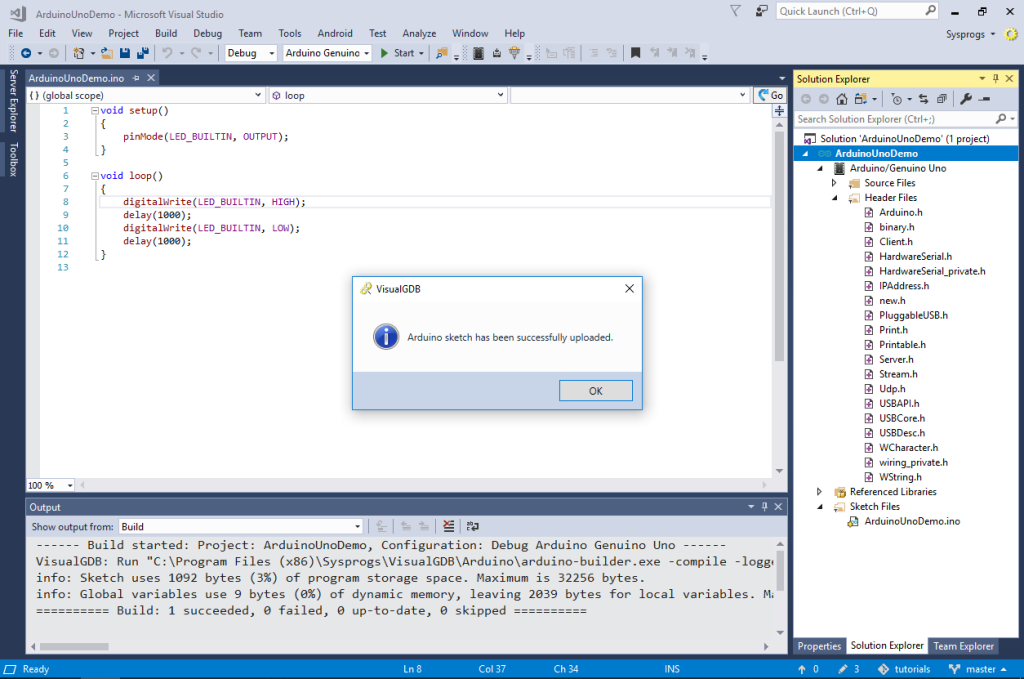The image size is (1024, 679).
Task: Expand the Referenced Libraries node
Action: pos(820,492)
